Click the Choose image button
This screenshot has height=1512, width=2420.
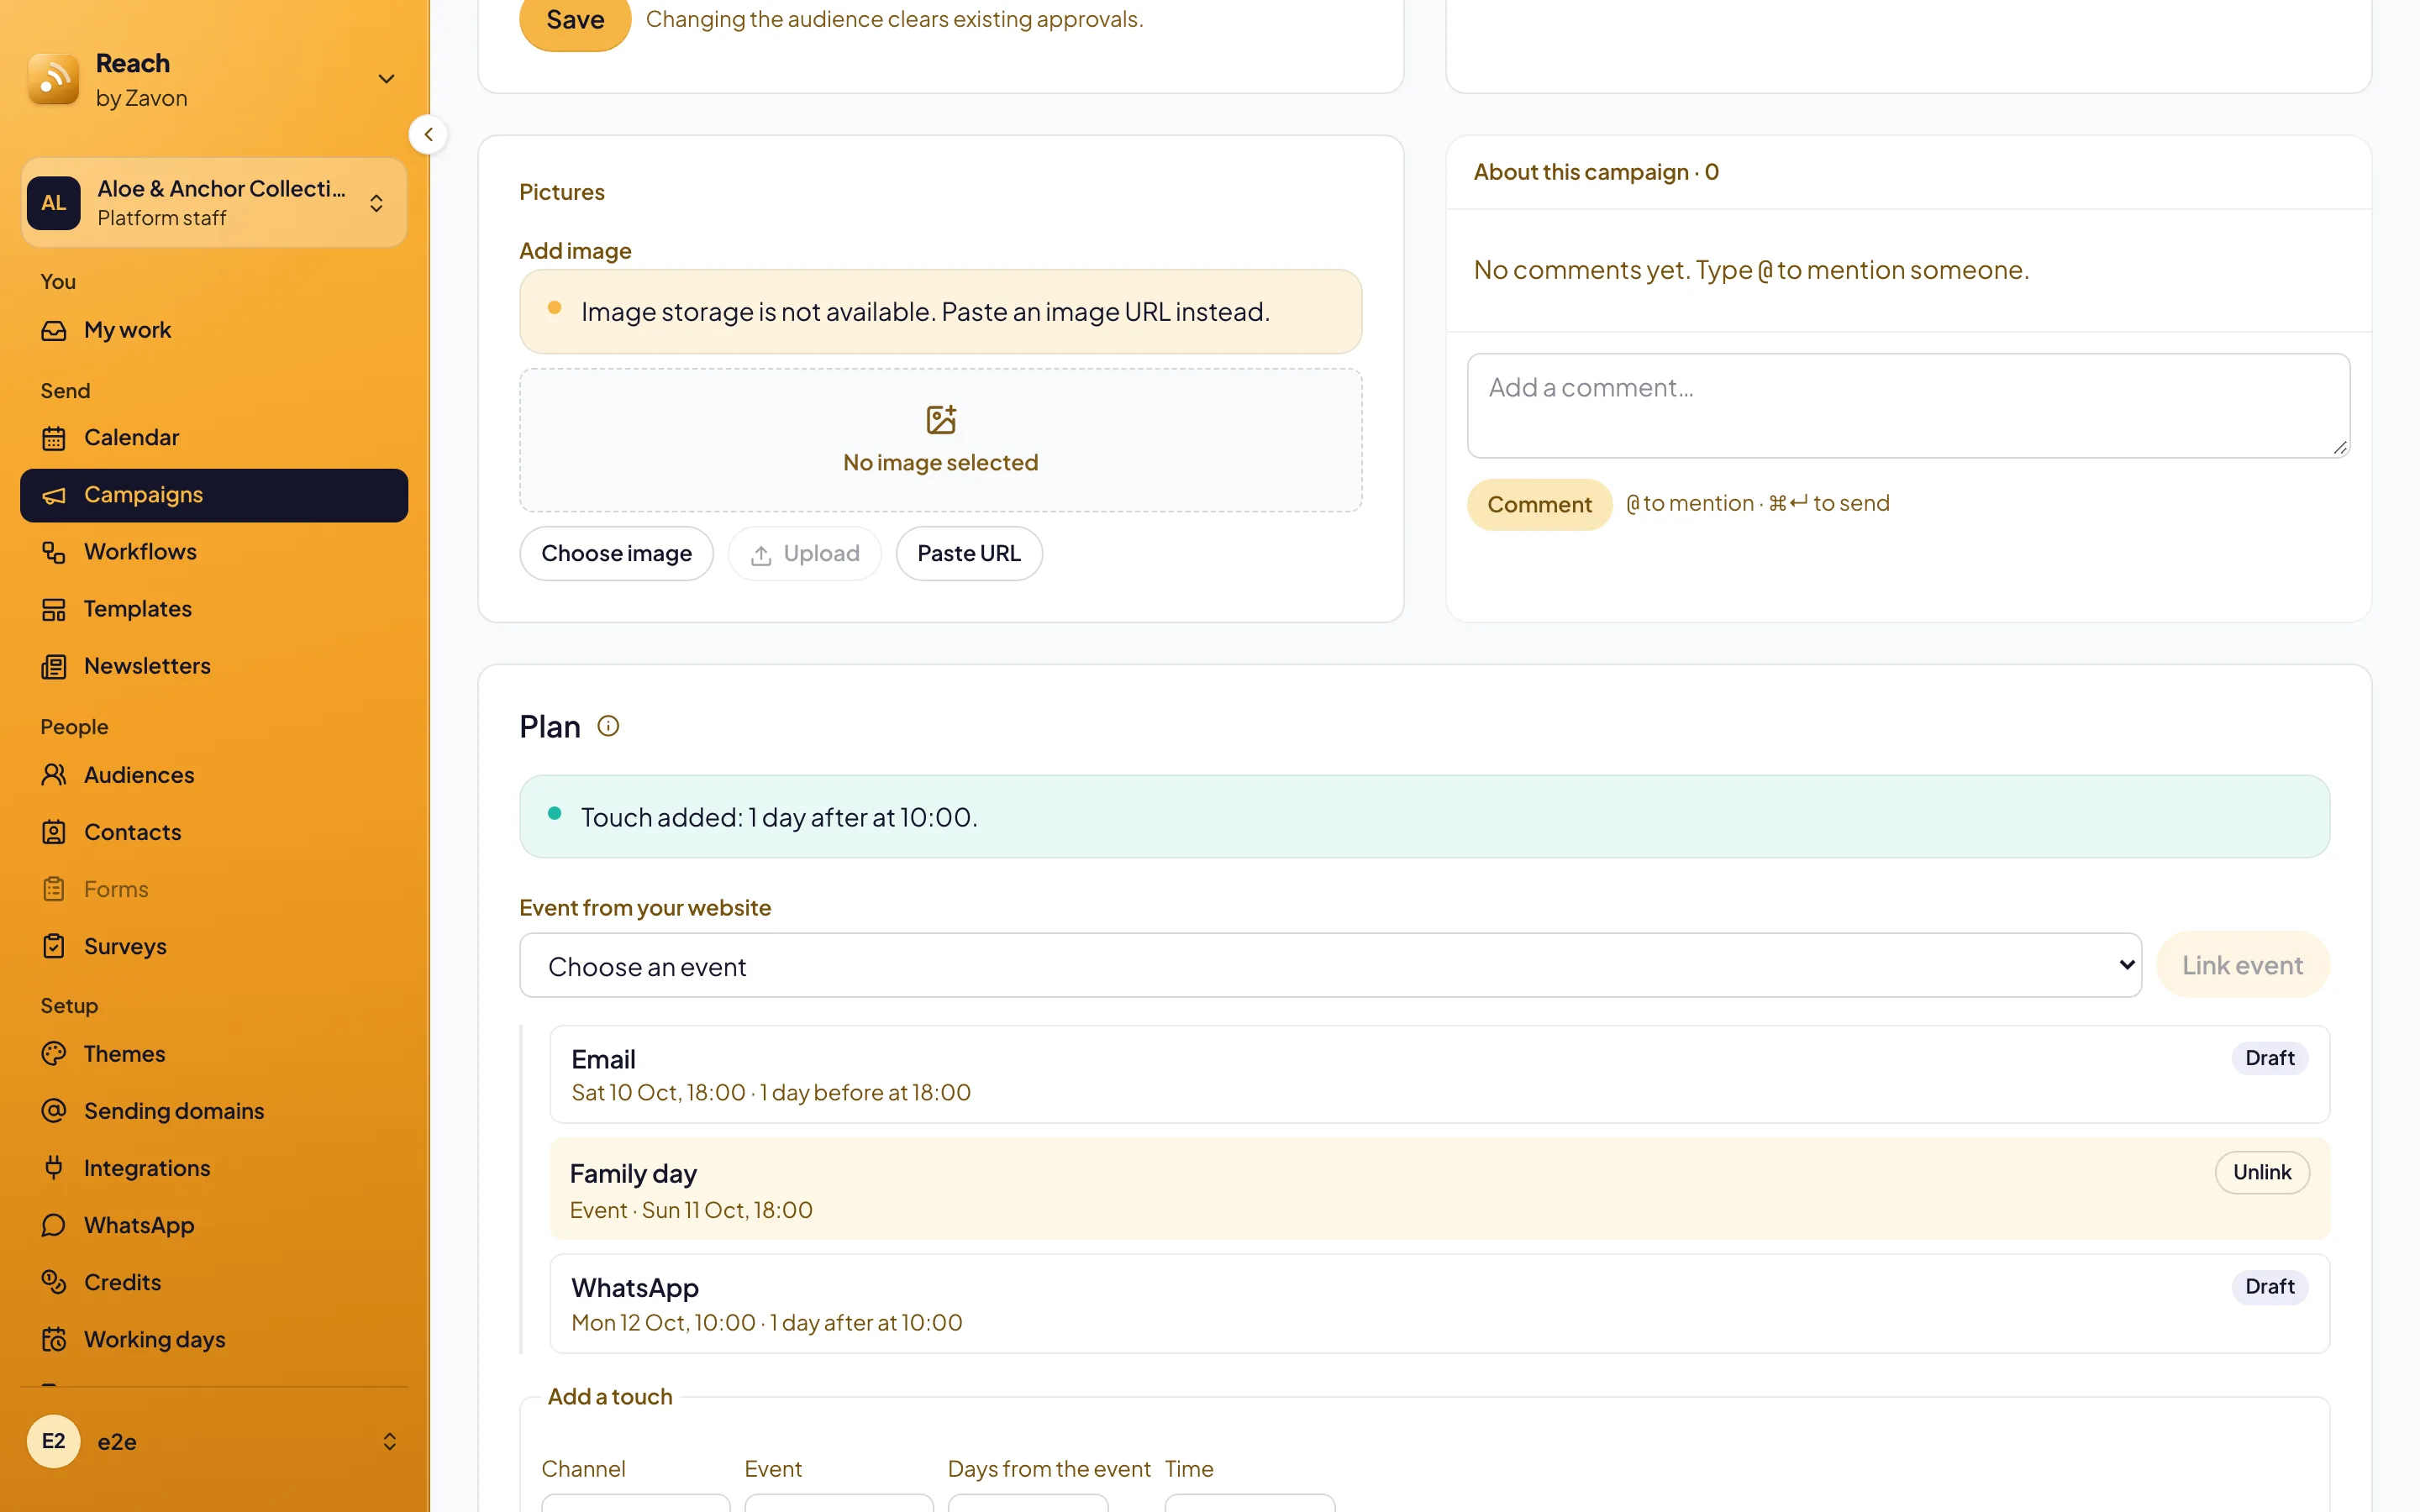click(x=616, y=553)
